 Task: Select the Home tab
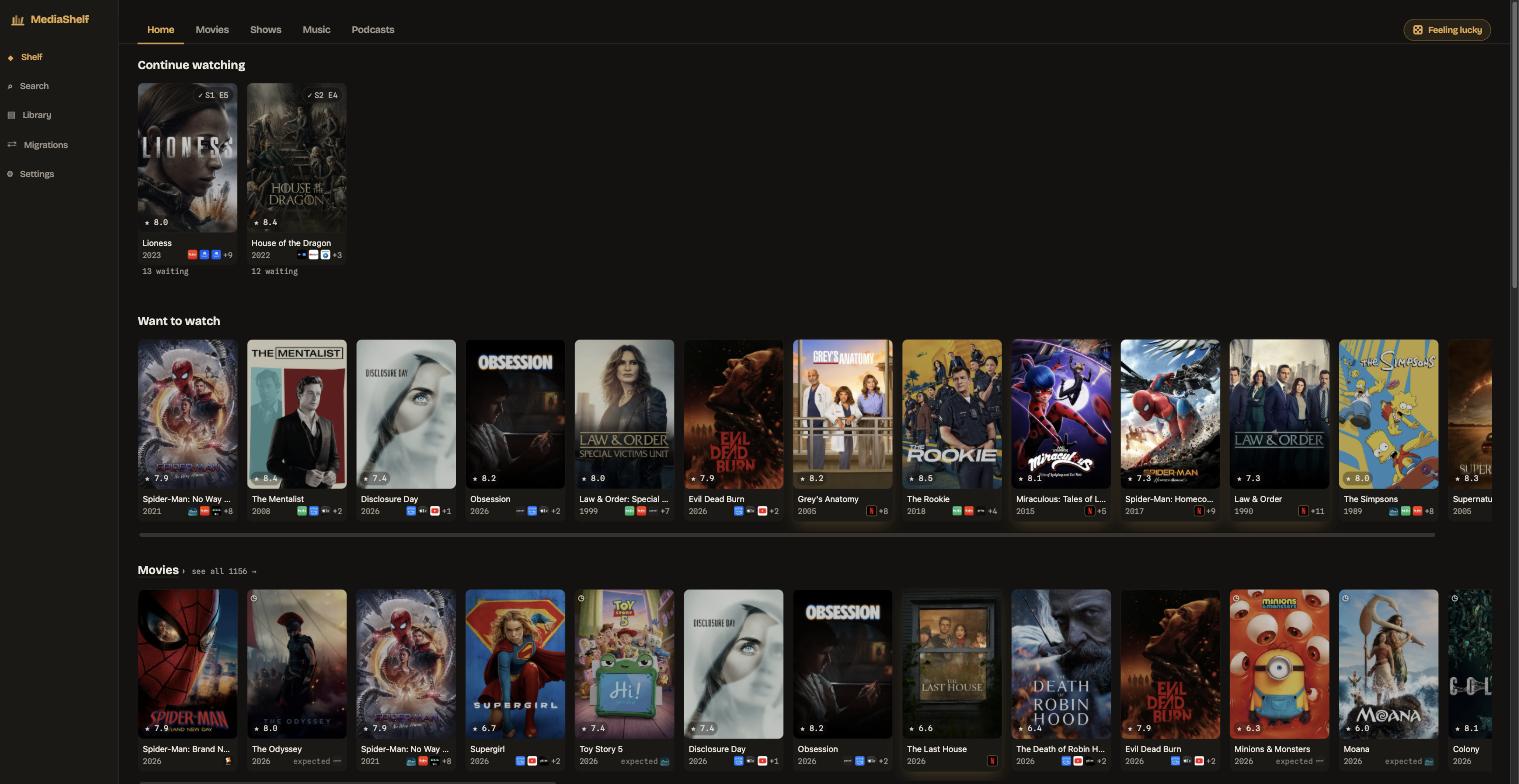161,30
